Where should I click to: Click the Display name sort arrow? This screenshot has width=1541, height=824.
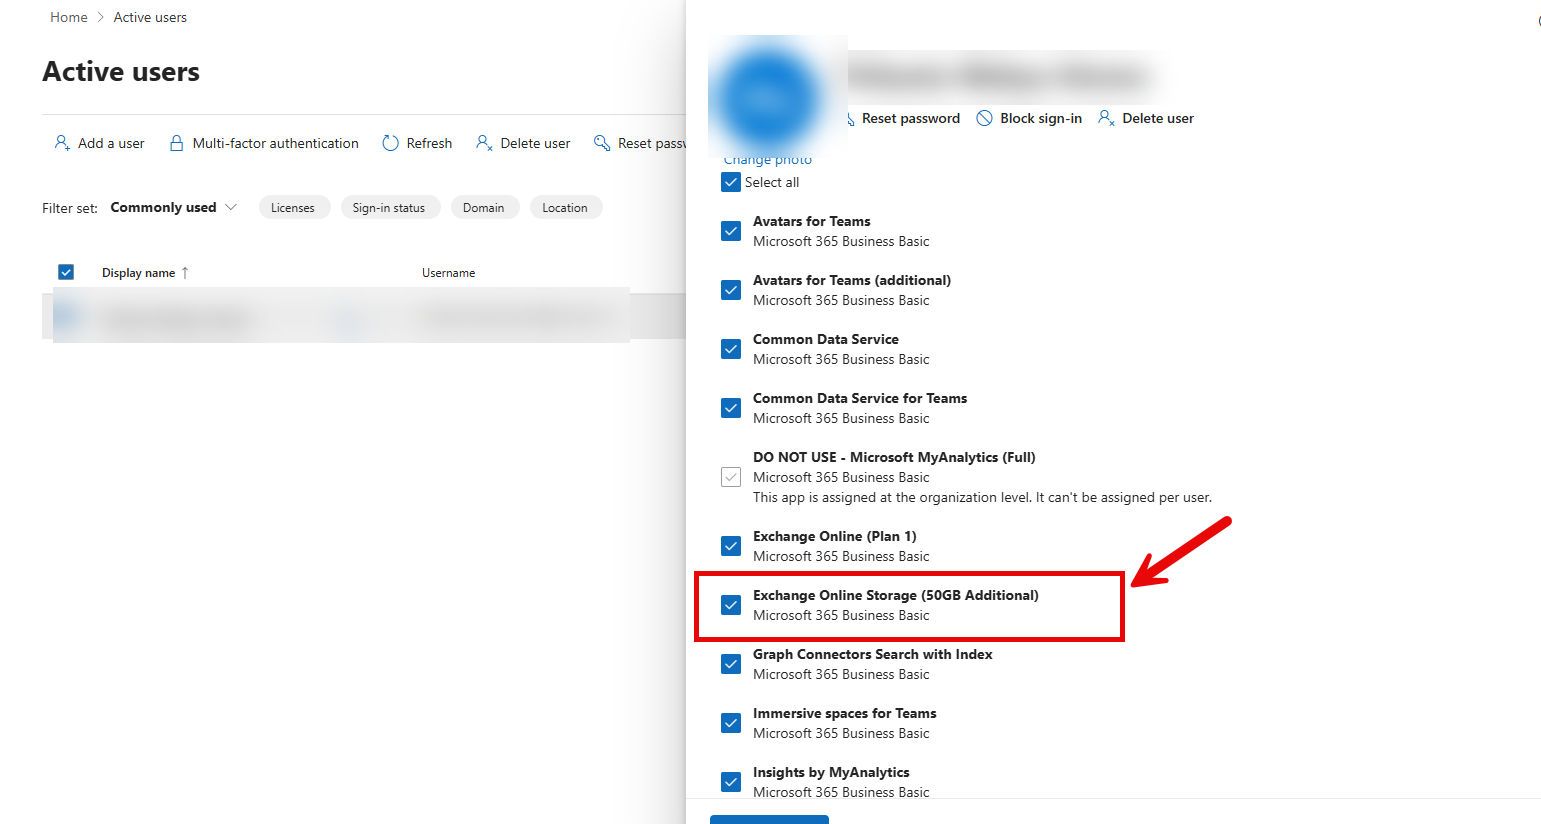[185, 273]
